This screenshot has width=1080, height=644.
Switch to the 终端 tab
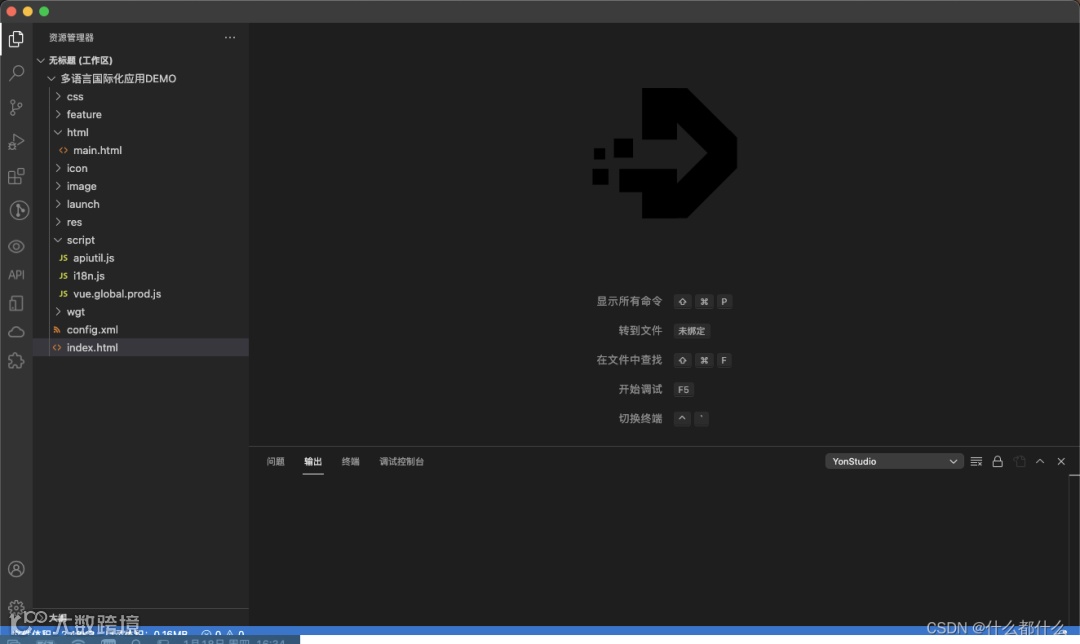click(x=351, y=461)
